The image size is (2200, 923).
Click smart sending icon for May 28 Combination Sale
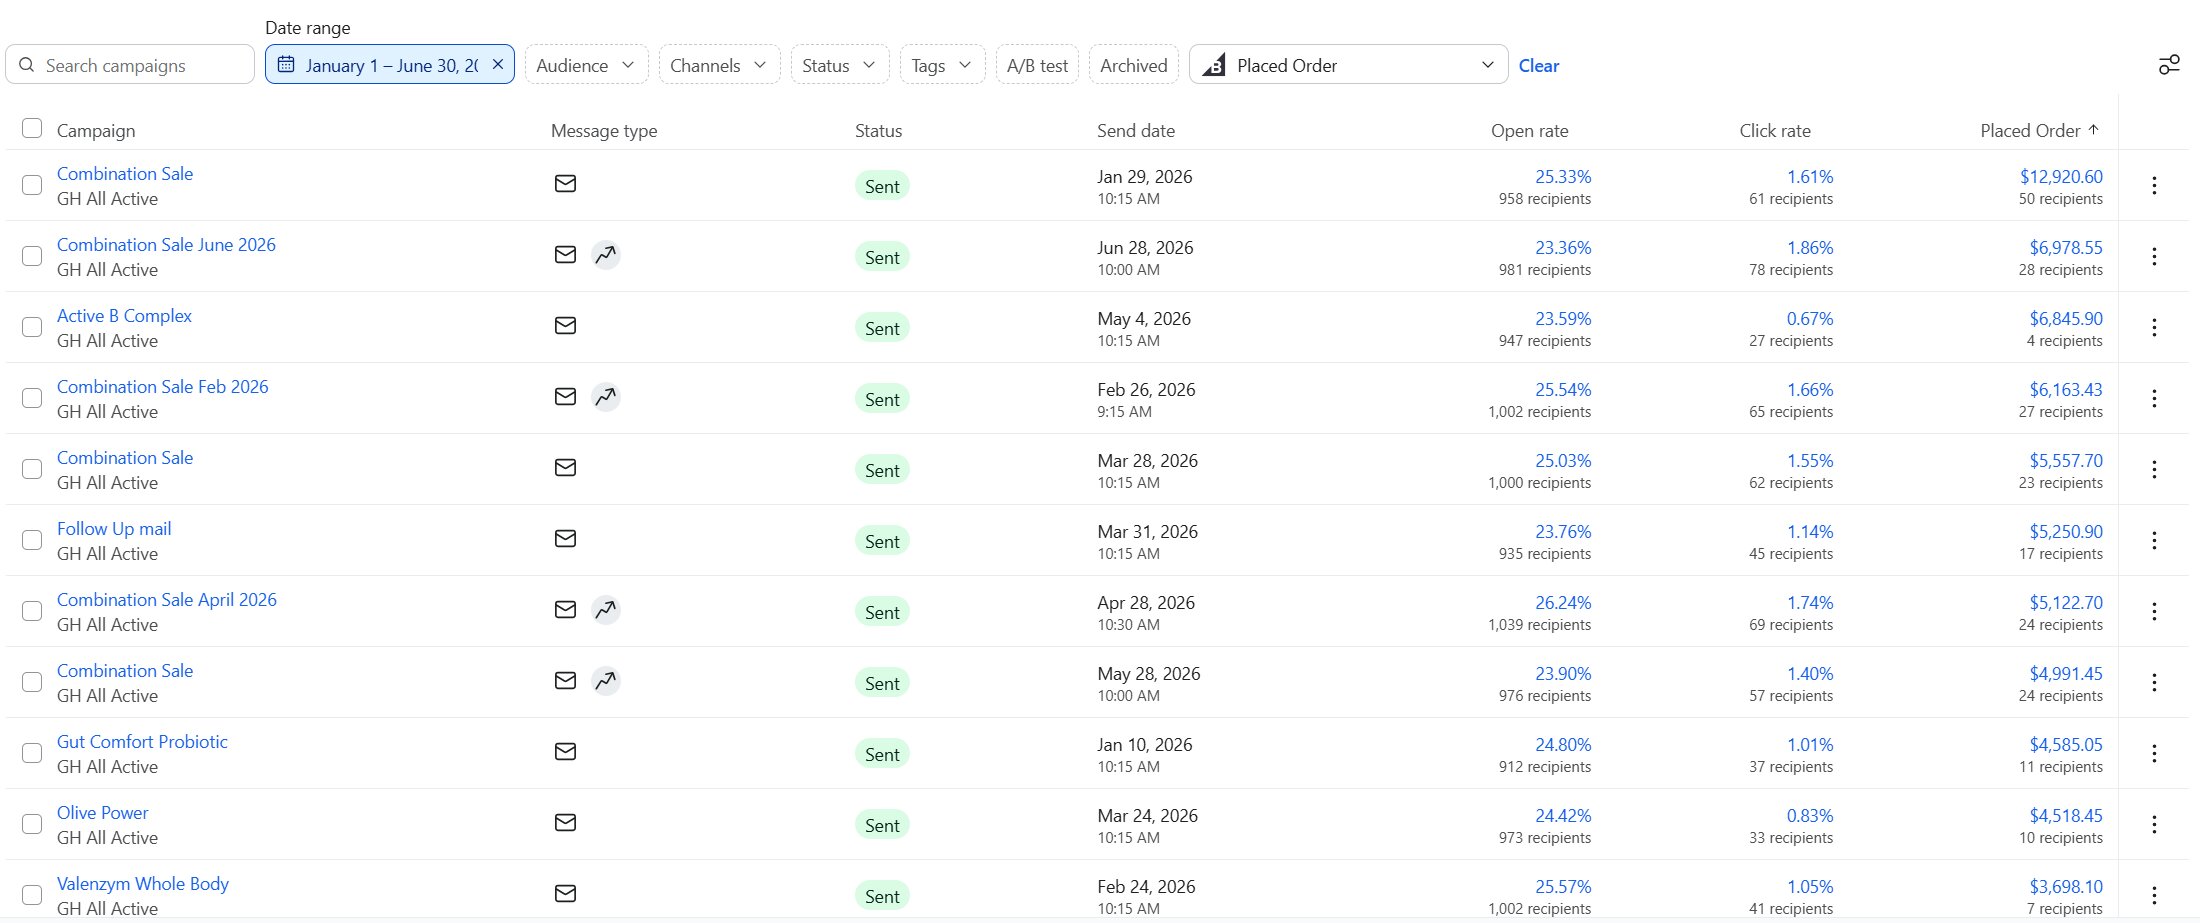[605, 681]
